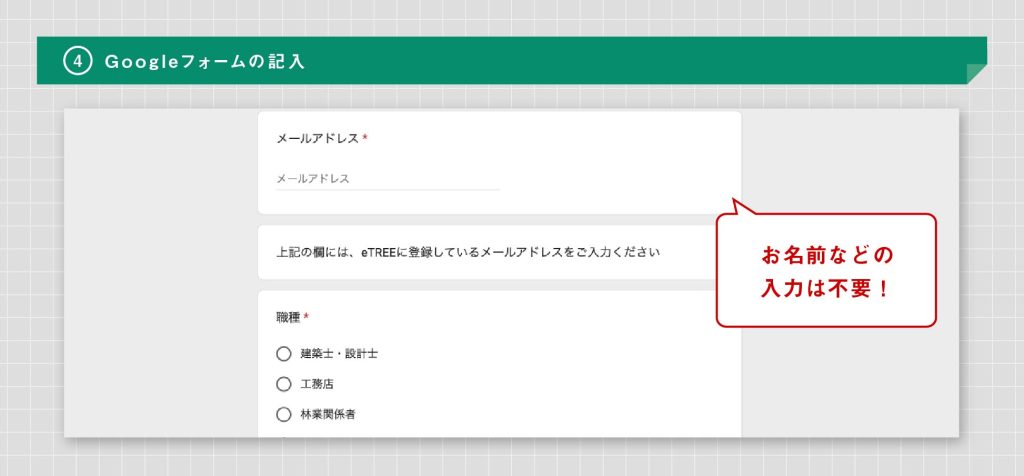Click the 職種 question label
1024x476 pixels.
point(288,318)
